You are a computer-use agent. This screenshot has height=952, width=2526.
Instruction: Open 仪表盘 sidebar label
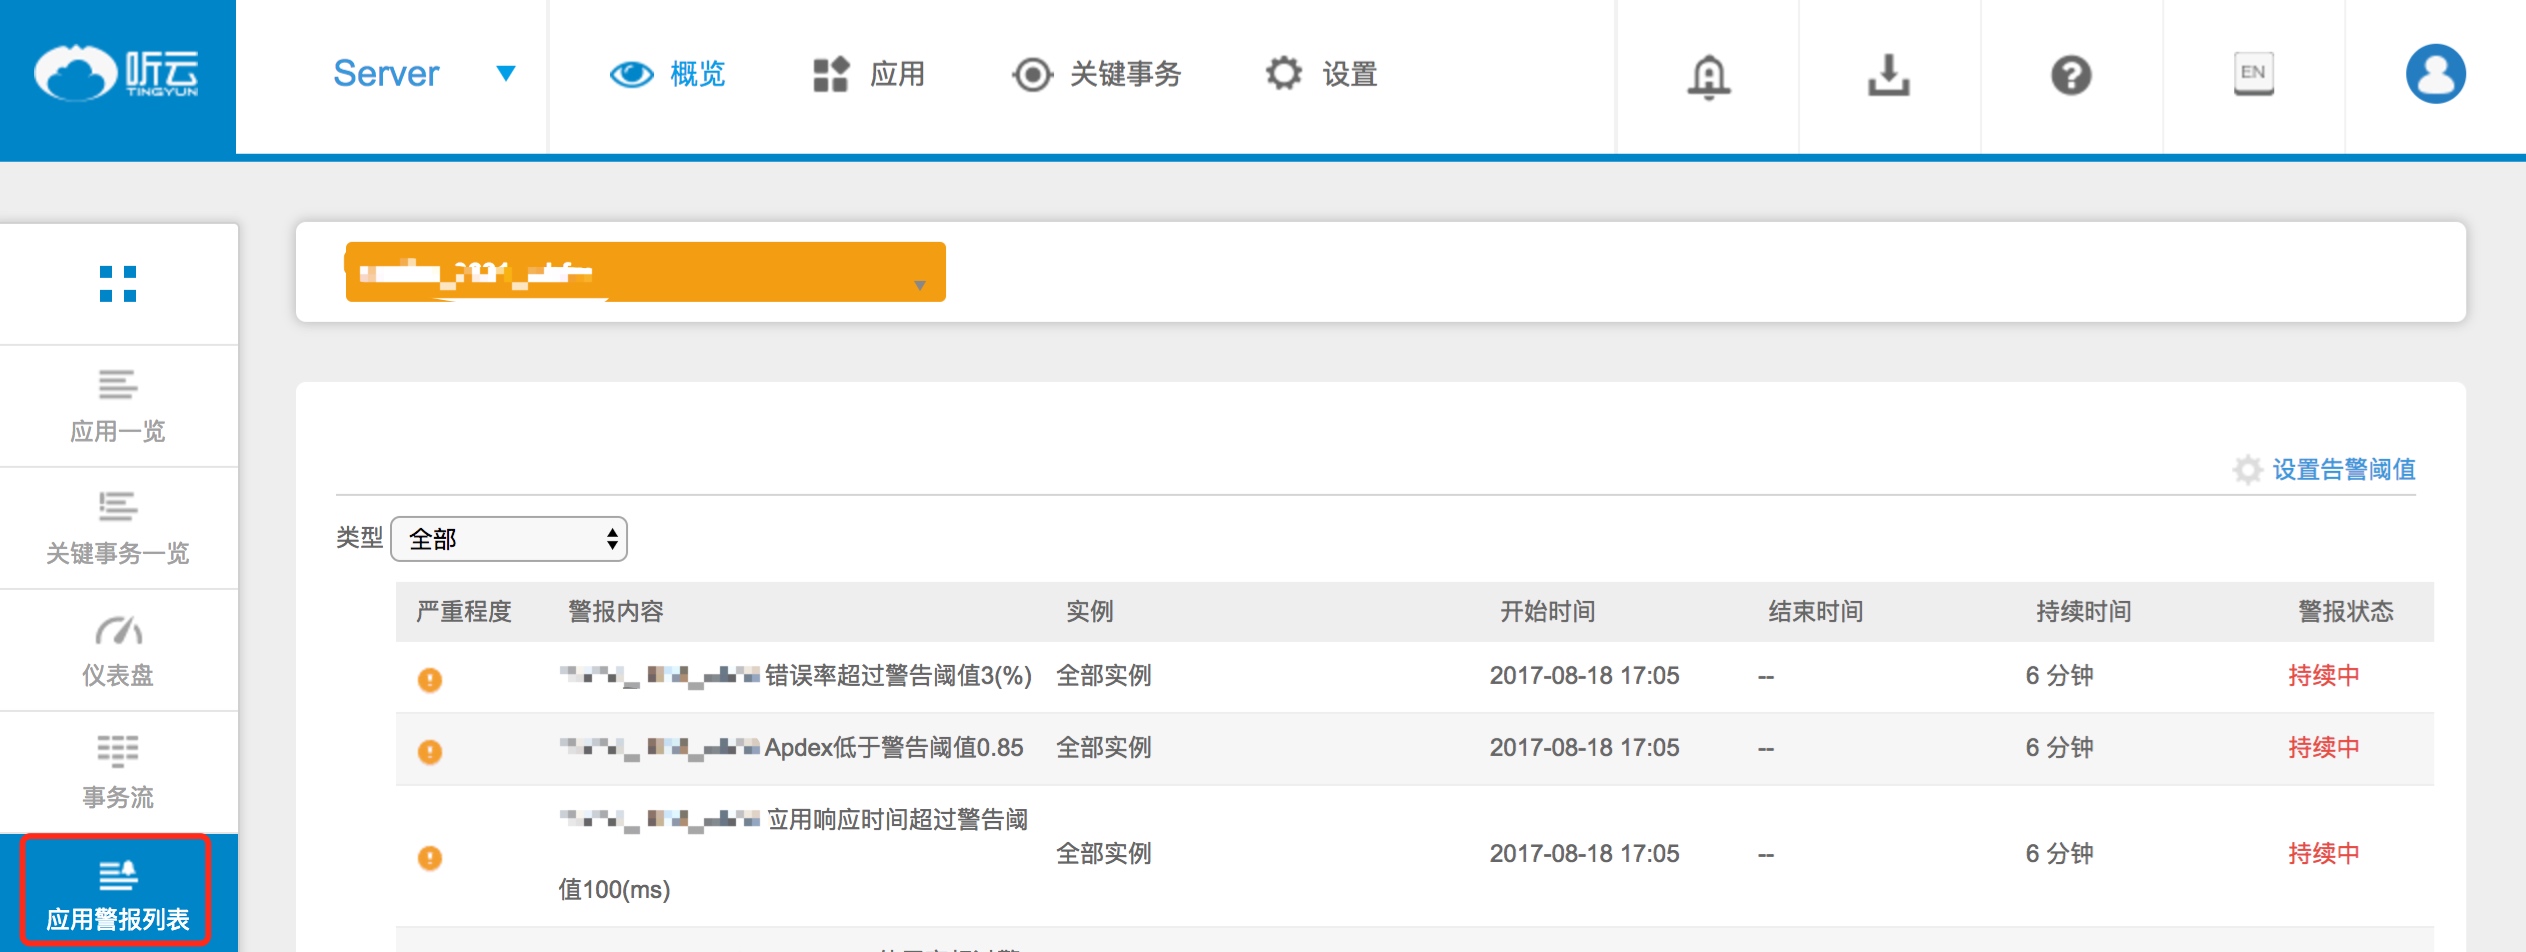(118, 675)
